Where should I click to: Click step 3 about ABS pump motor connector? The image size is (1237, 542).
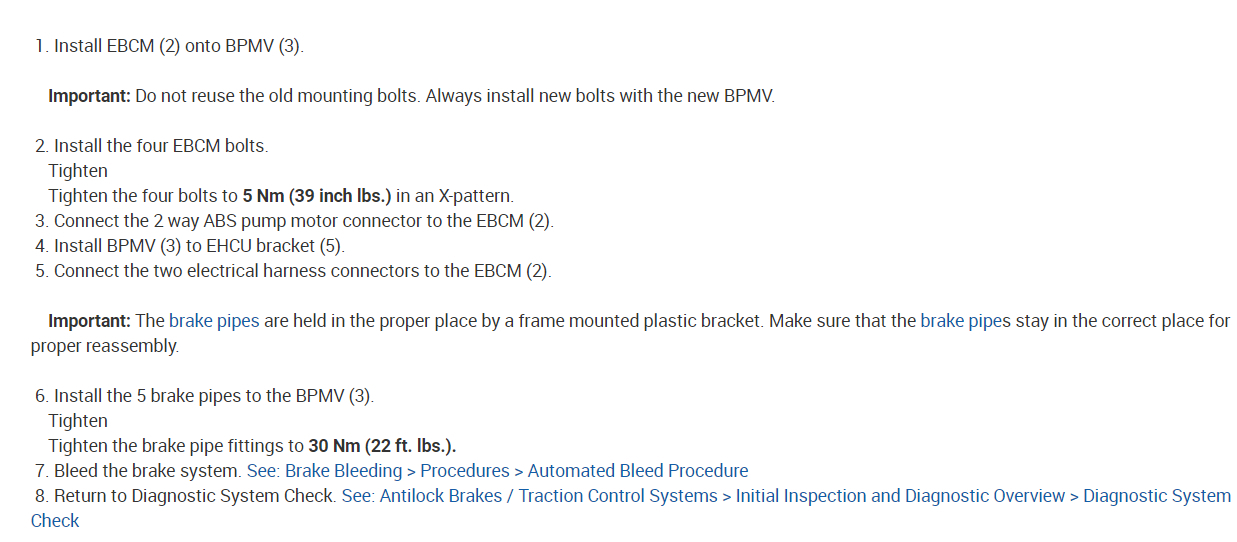(x=303, y=221)
